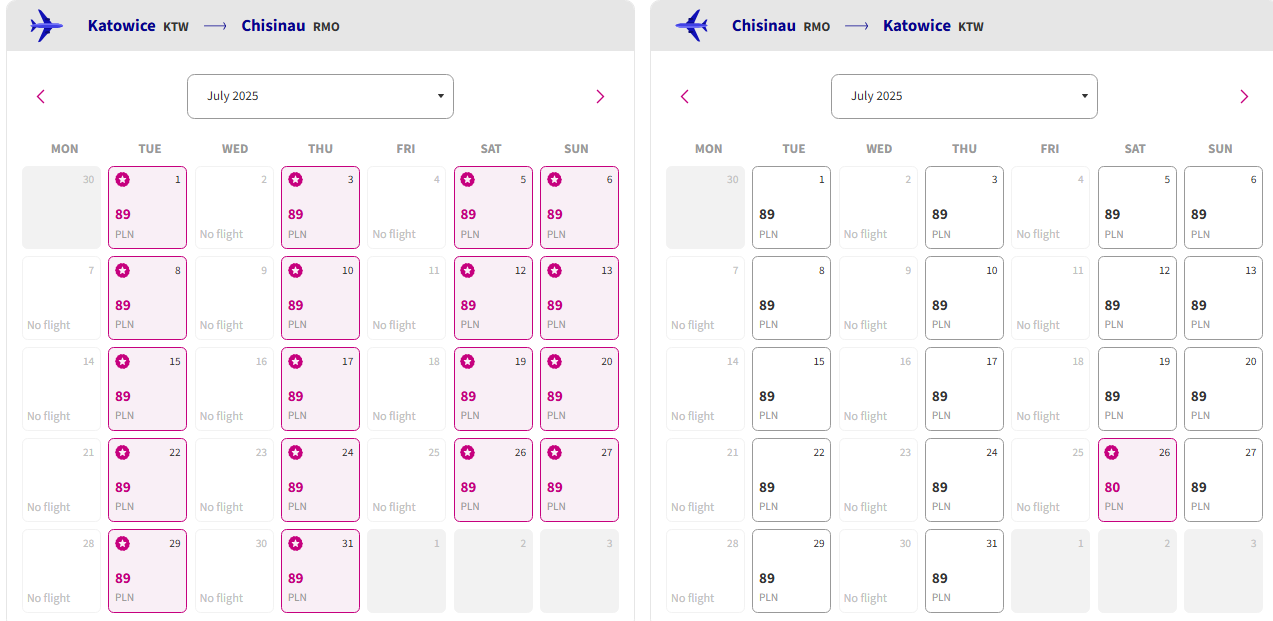Screen dimensions: 1273x621
Task: Pick July 31 in Katowice–Chisinau calendar
Action: (x=320, y=571)
